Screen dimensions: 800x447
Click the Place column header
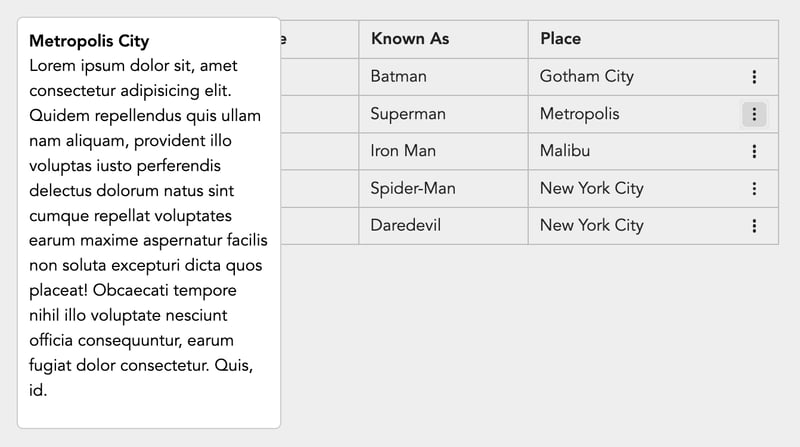pyautogui.click(x=653, y=39)
